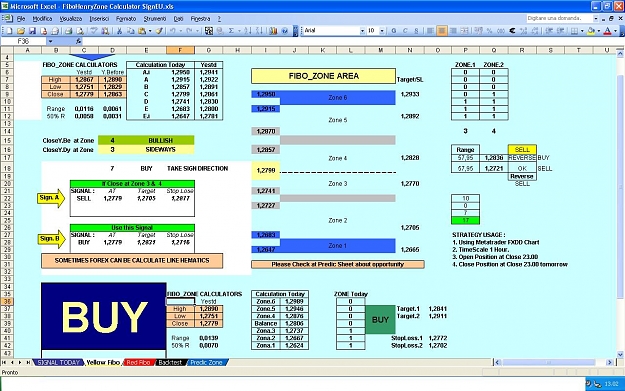Open the Arial font name dropdown
The image size is (625, 391).
[362, 31]
